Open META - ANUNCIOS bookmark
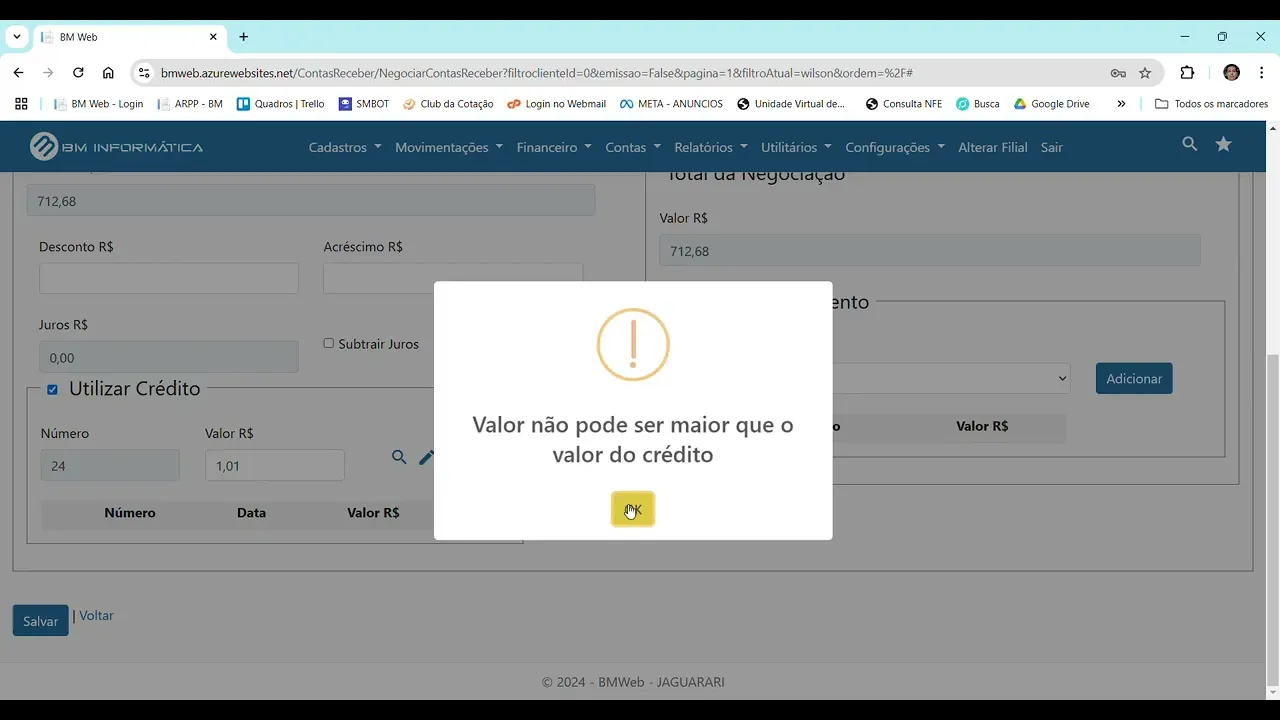This screenshot has width=1280, height=720. click(x=671, y=103)
